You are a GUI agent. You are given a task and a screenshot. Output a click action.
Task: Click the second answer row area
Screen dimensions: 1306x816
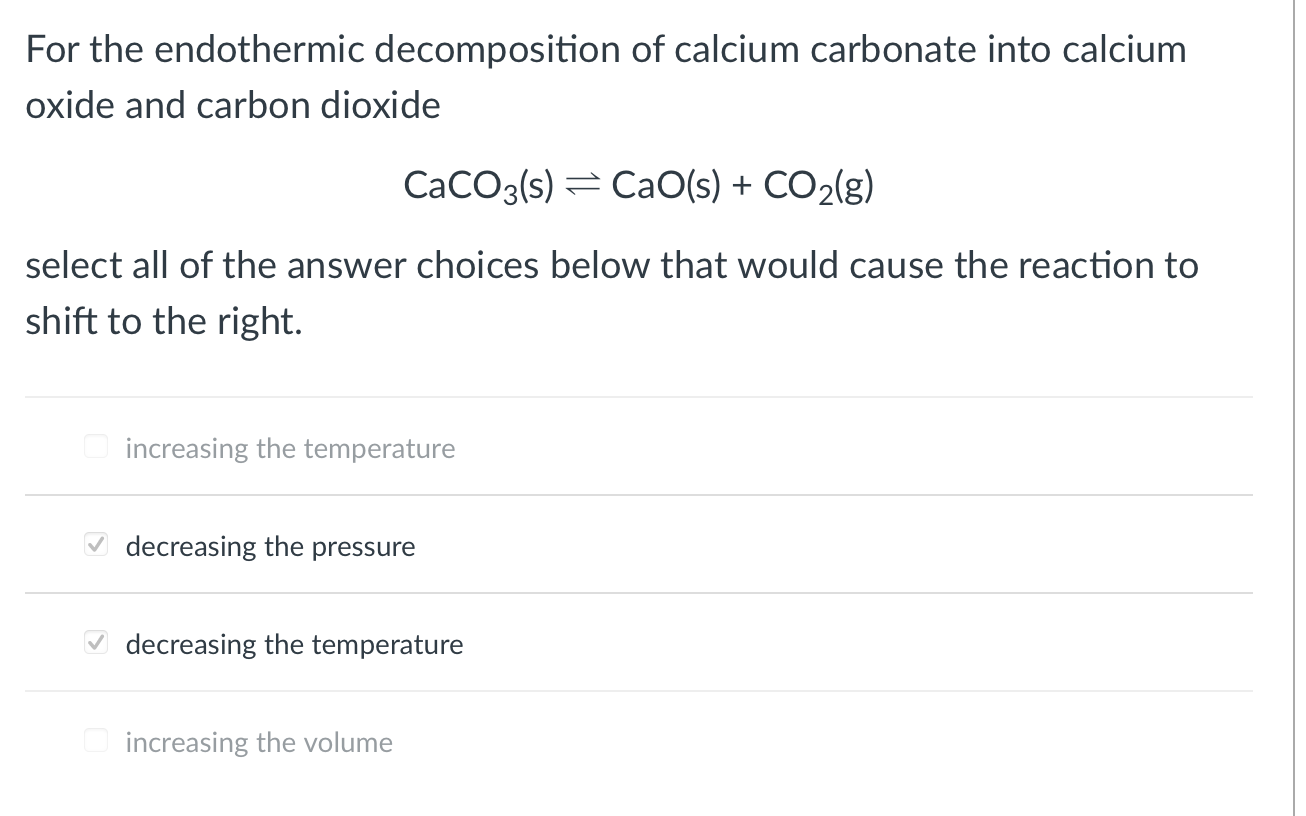pos(640,545)
